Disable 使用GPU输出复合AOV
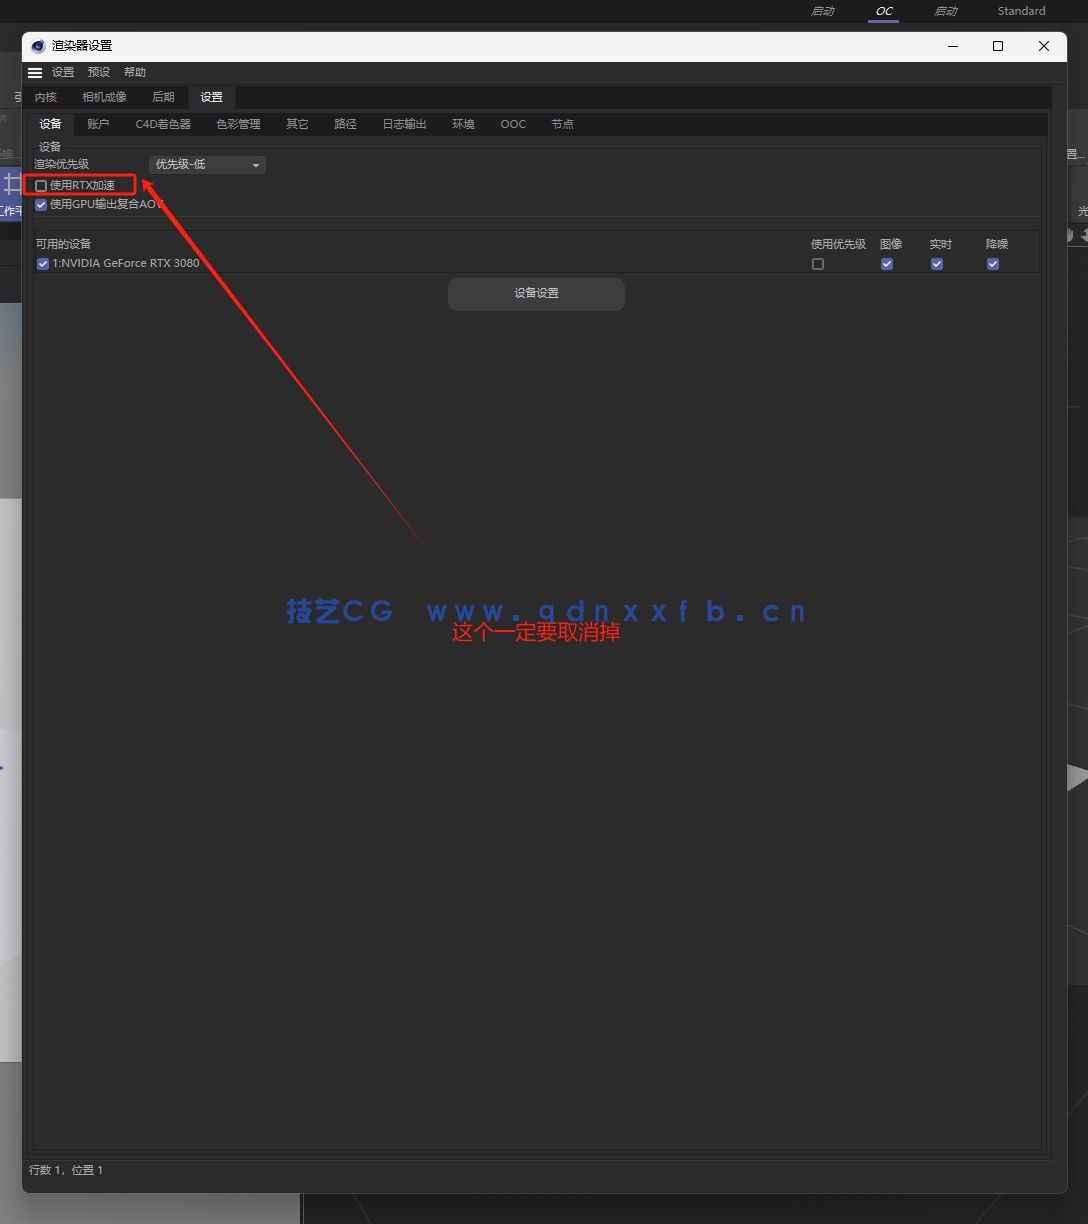 (41, 204)
